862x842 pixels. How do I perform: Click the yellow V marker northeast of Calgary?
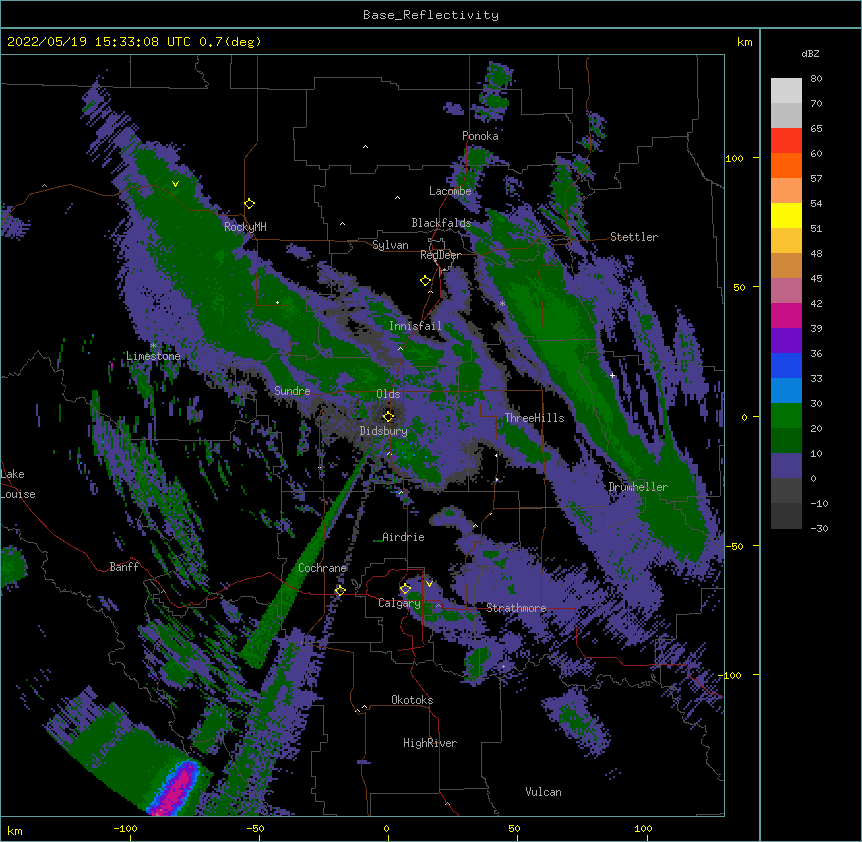[429, 584]
